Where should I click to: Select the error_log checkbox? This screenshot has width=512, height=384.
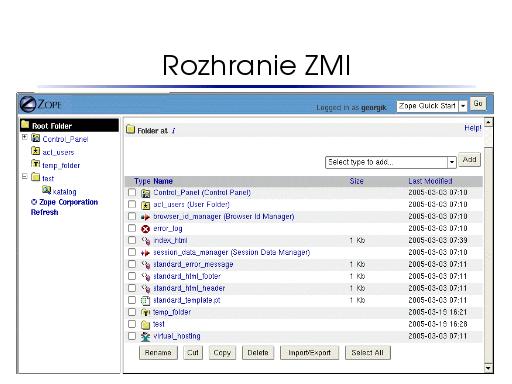pyautogui.click(x=132, y=228)
